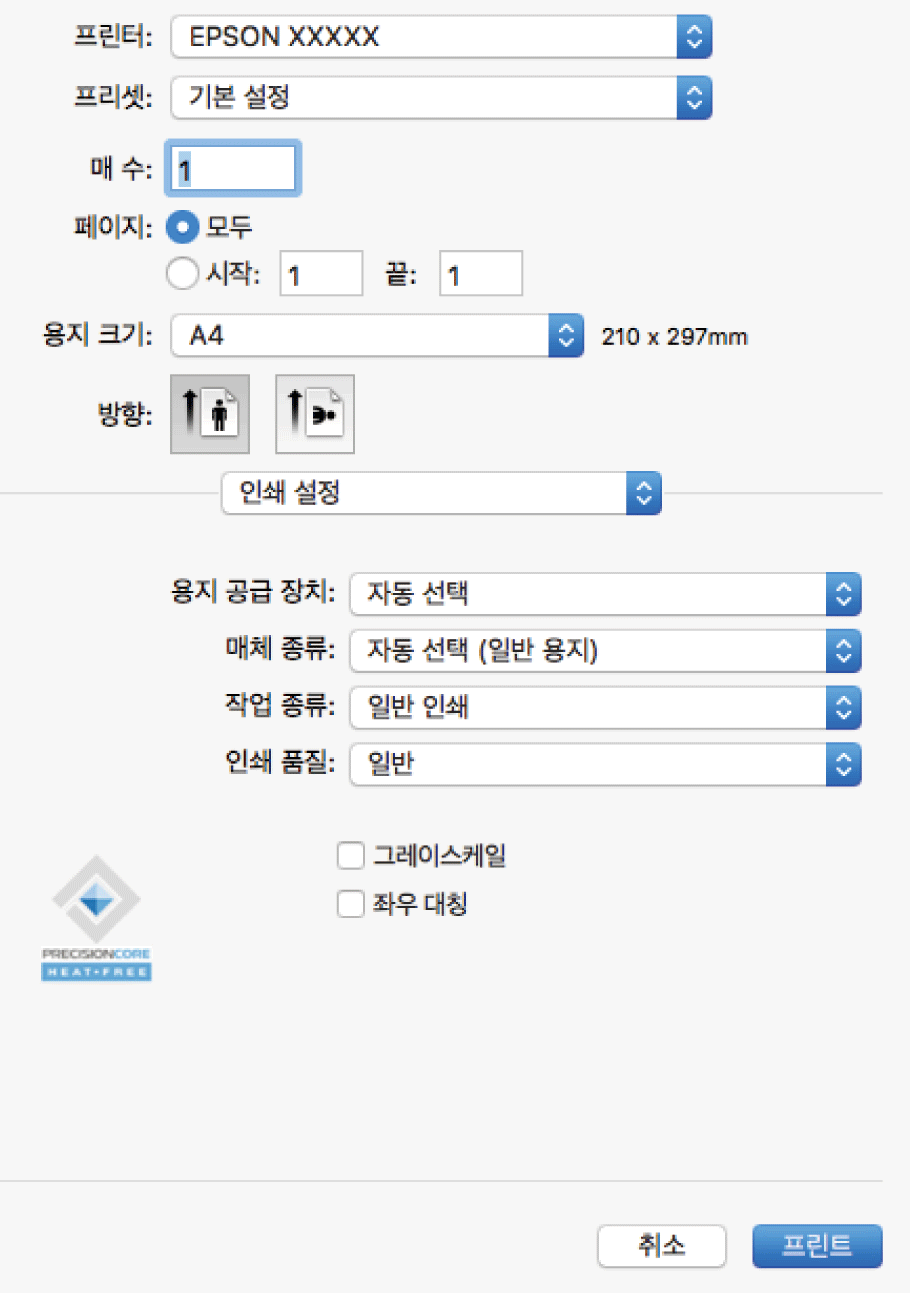Open the 프린터 EPSON XXXXX dropdown

(x=441, y=39)
